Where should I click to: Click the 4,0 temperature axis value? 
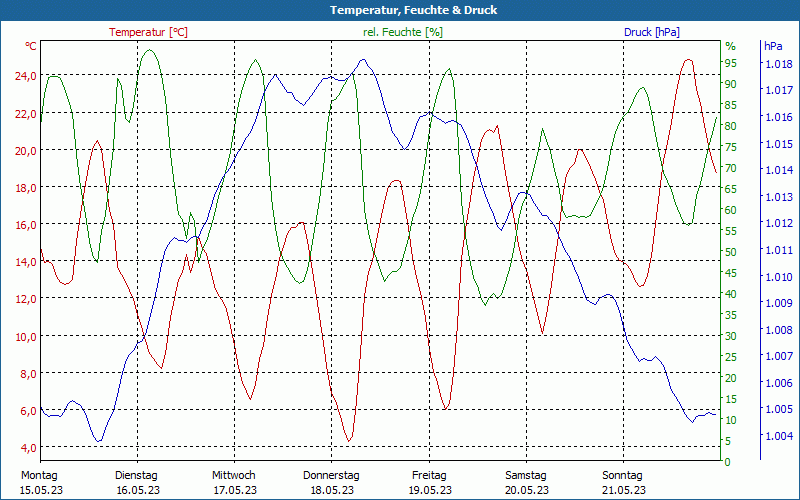(26, 448)
